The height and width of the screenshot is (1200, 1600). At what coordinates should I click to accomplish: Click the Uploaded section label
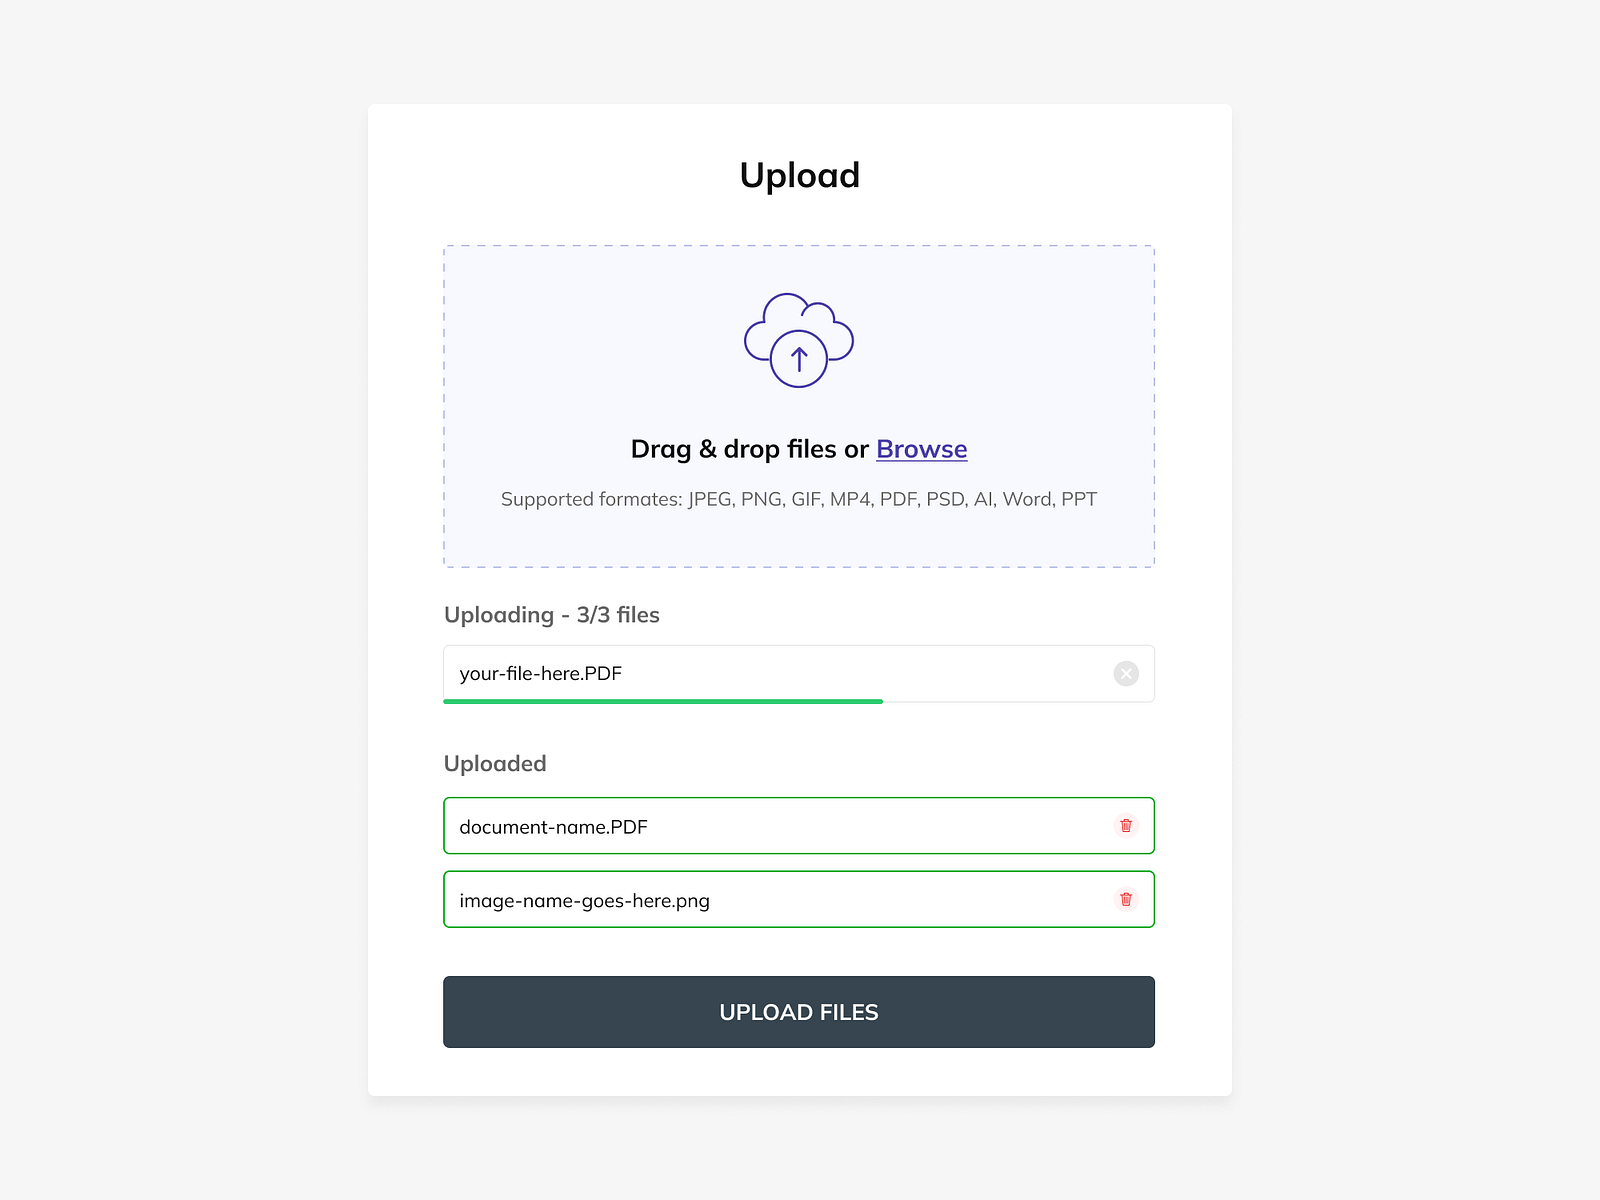pyautogui.click(x=495, y=763)
